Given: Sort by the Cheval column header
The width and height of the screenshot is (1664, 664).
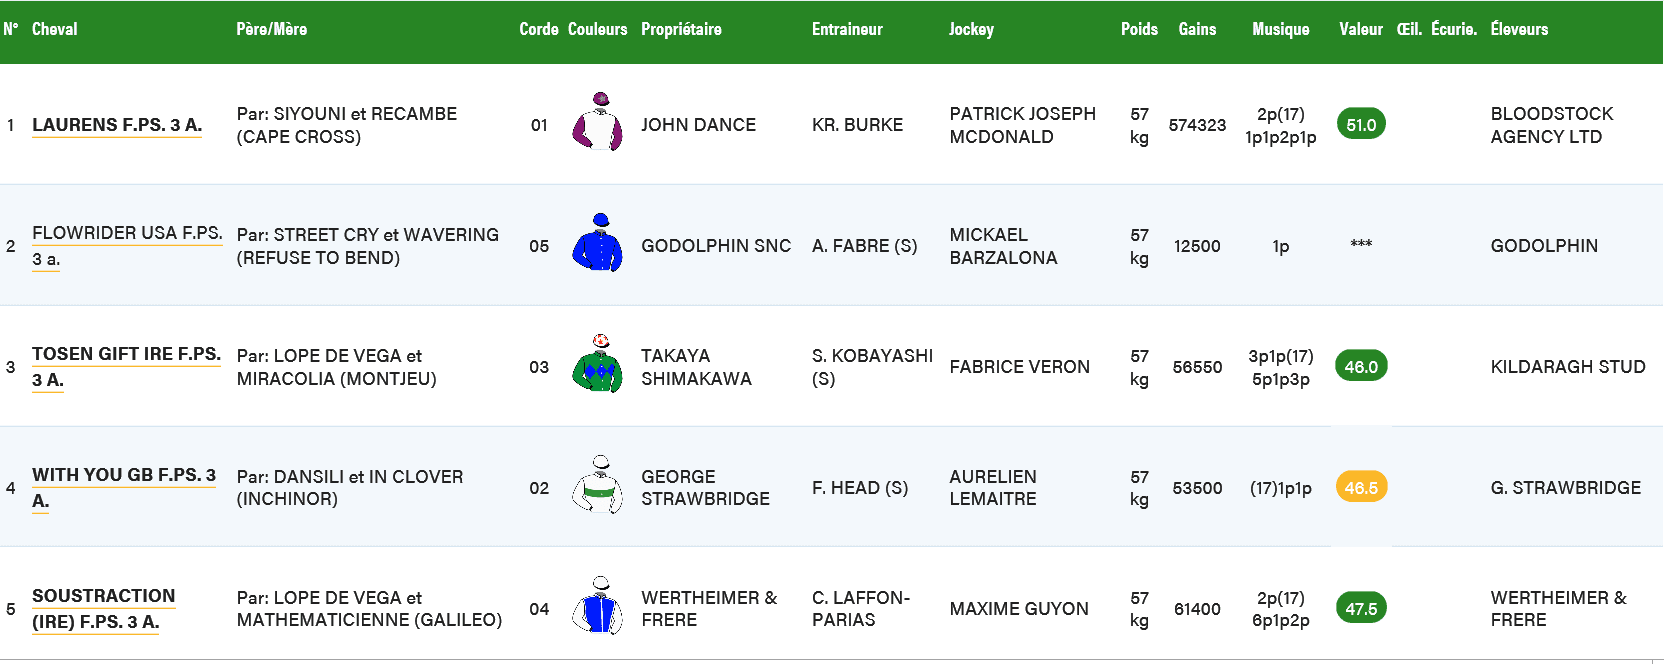Looking at the screenshot, I should coord(54,29).
